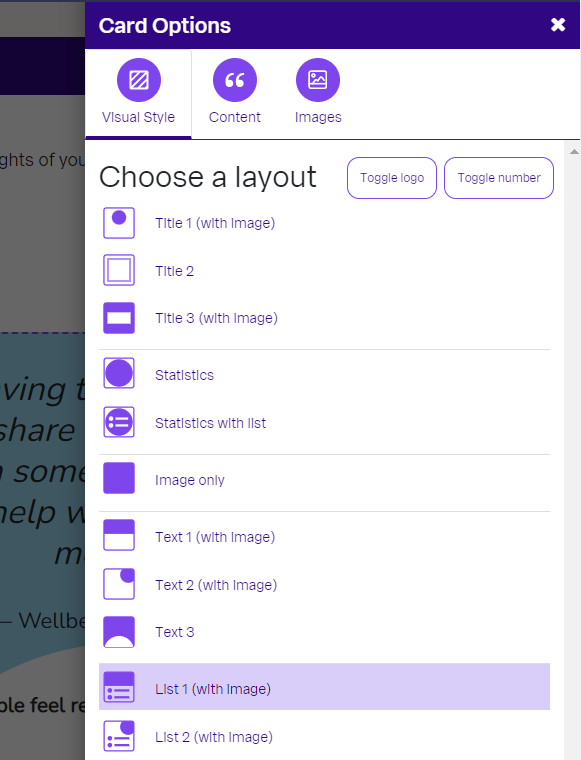Click the Statistics with list label
This screenshot has height=760, width=581.
[x=210, y=423]
